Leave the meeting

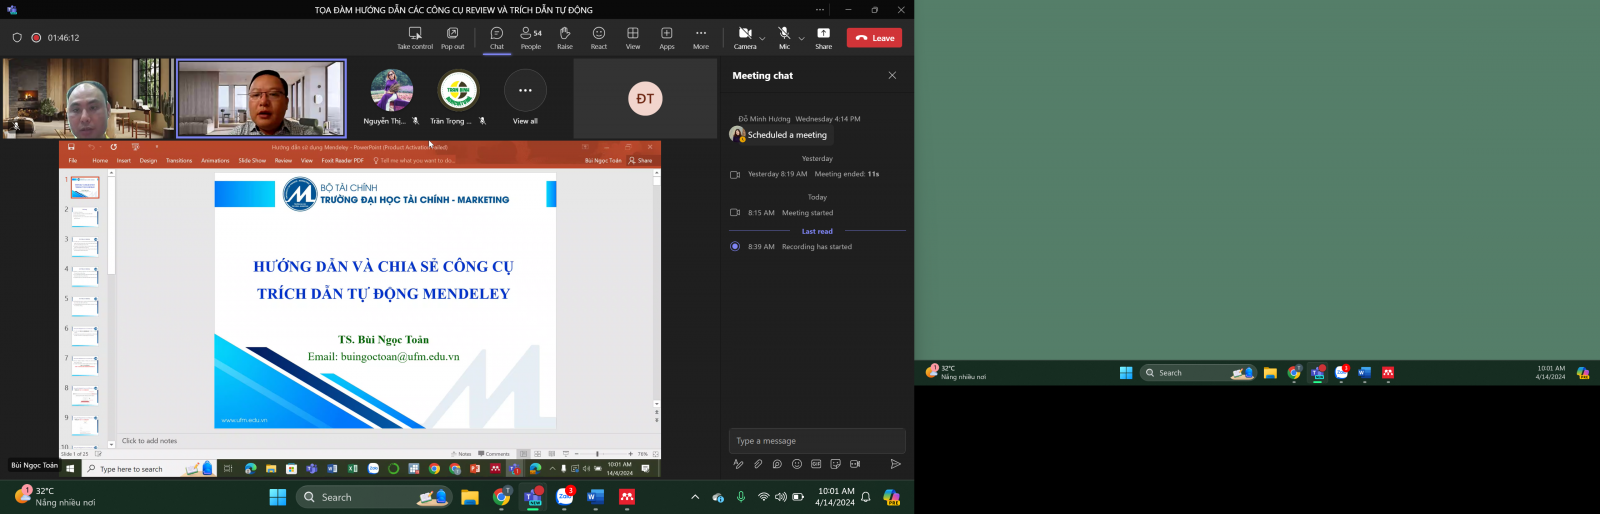coord(874,38)
